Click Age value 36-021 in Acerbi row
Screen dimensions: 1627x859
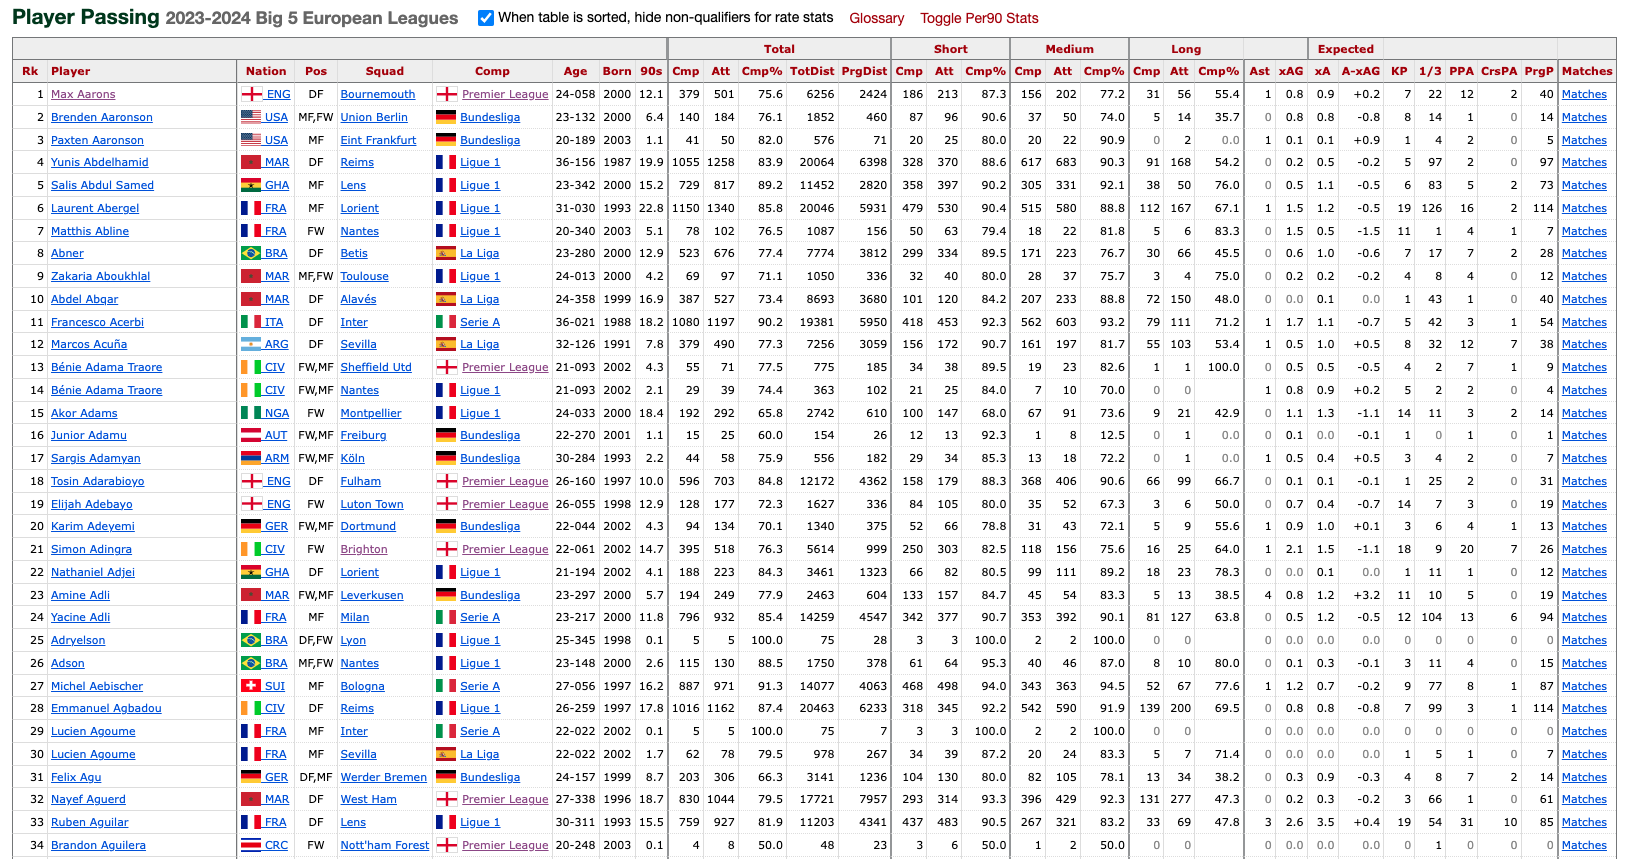click(x=575, y=322)
